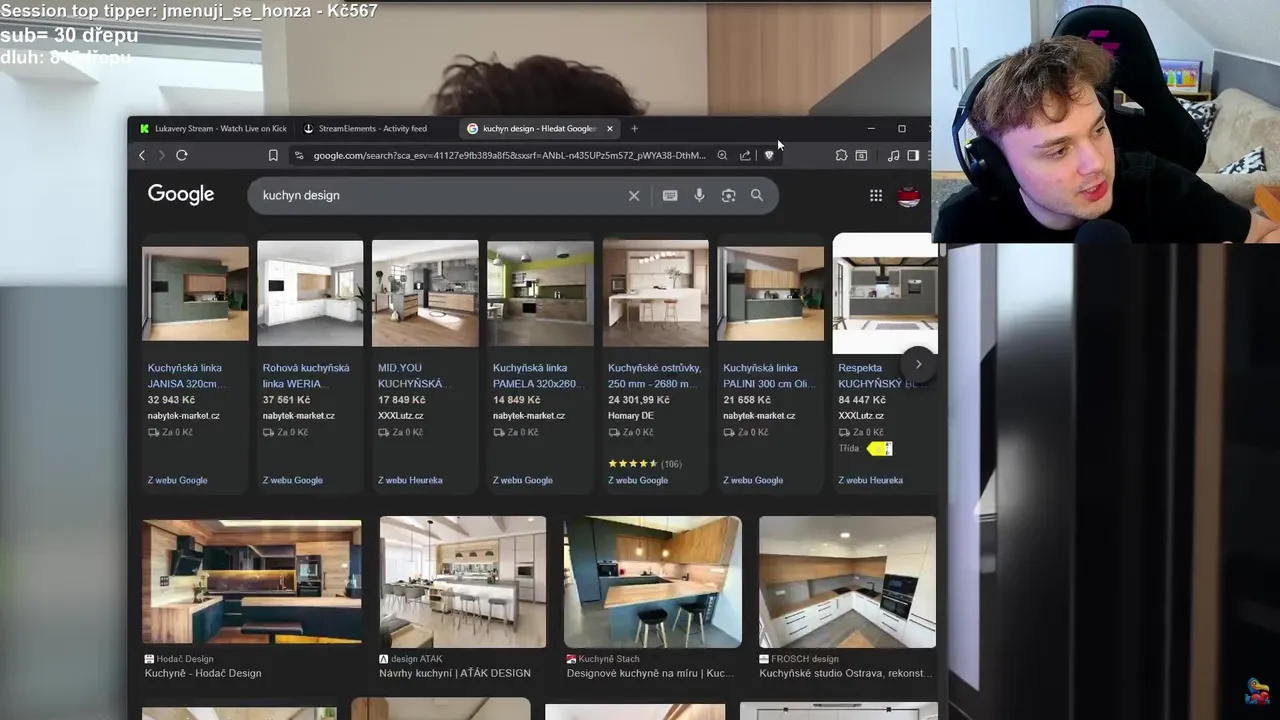Click the yellow energy class label
Image resolution: width=1280 pixels, height=720 pixels.
click(x=880, y=449)
